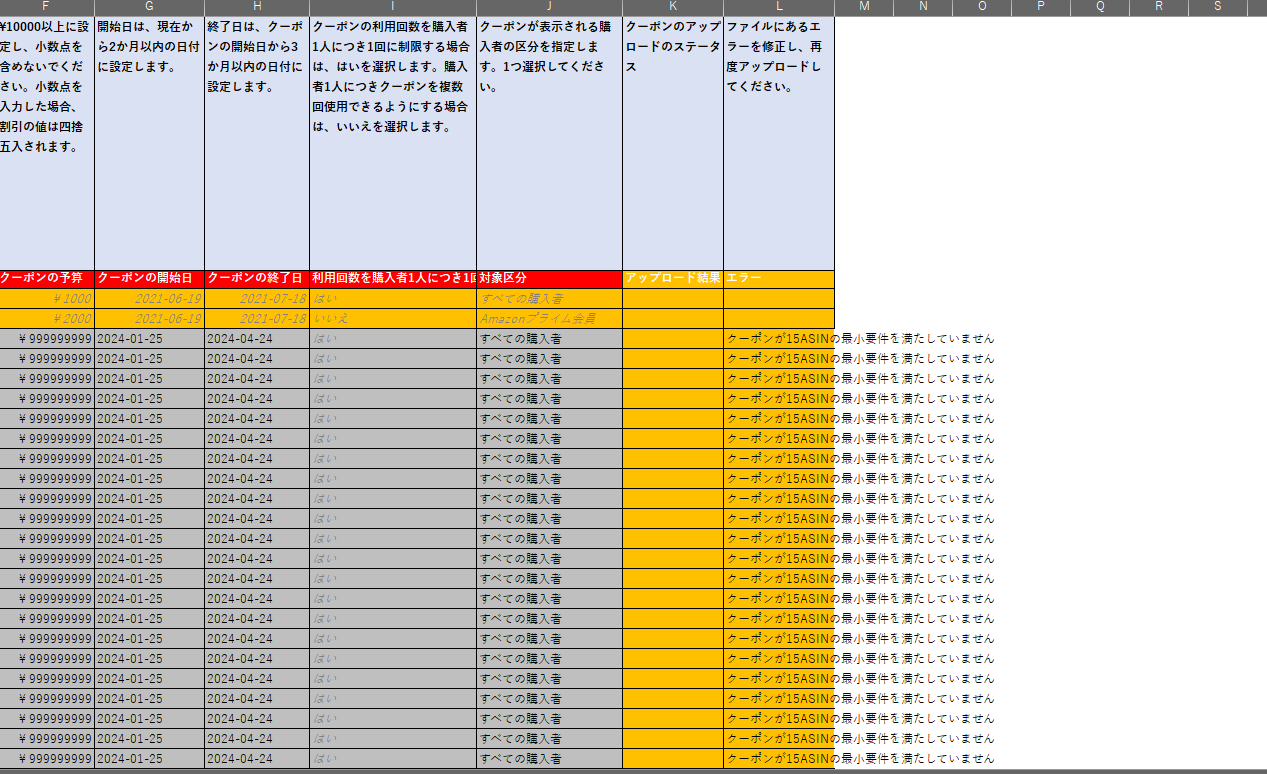The width and height of the screenshot is (1267, 774).
Task: Select the Amazonプライム会員 cell
Action: (549, 318)
